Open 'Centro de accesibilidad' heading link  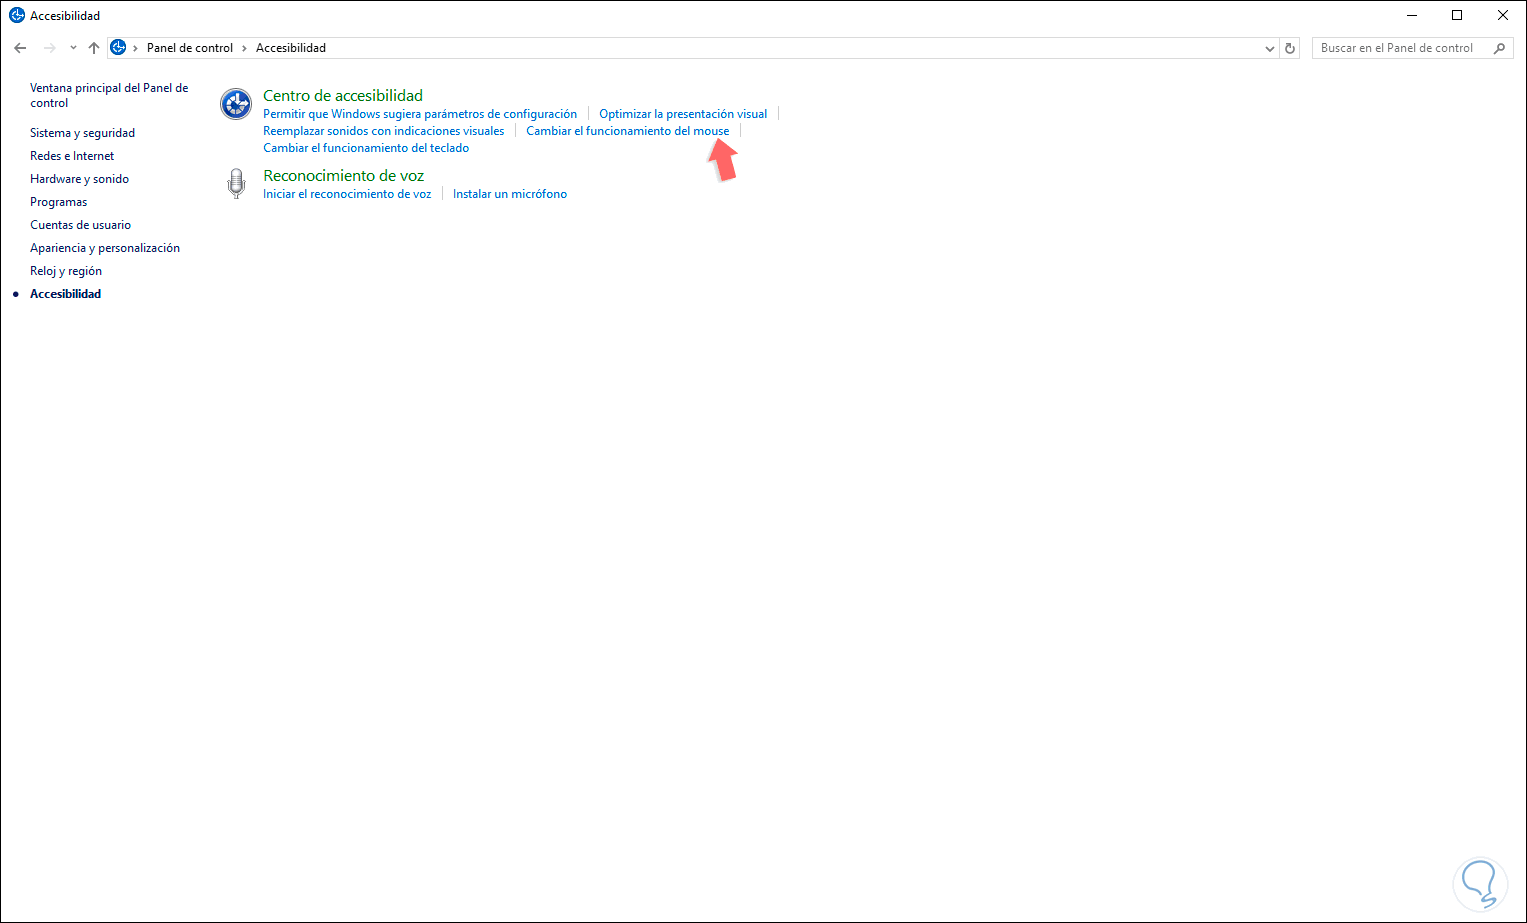[343, 96]
